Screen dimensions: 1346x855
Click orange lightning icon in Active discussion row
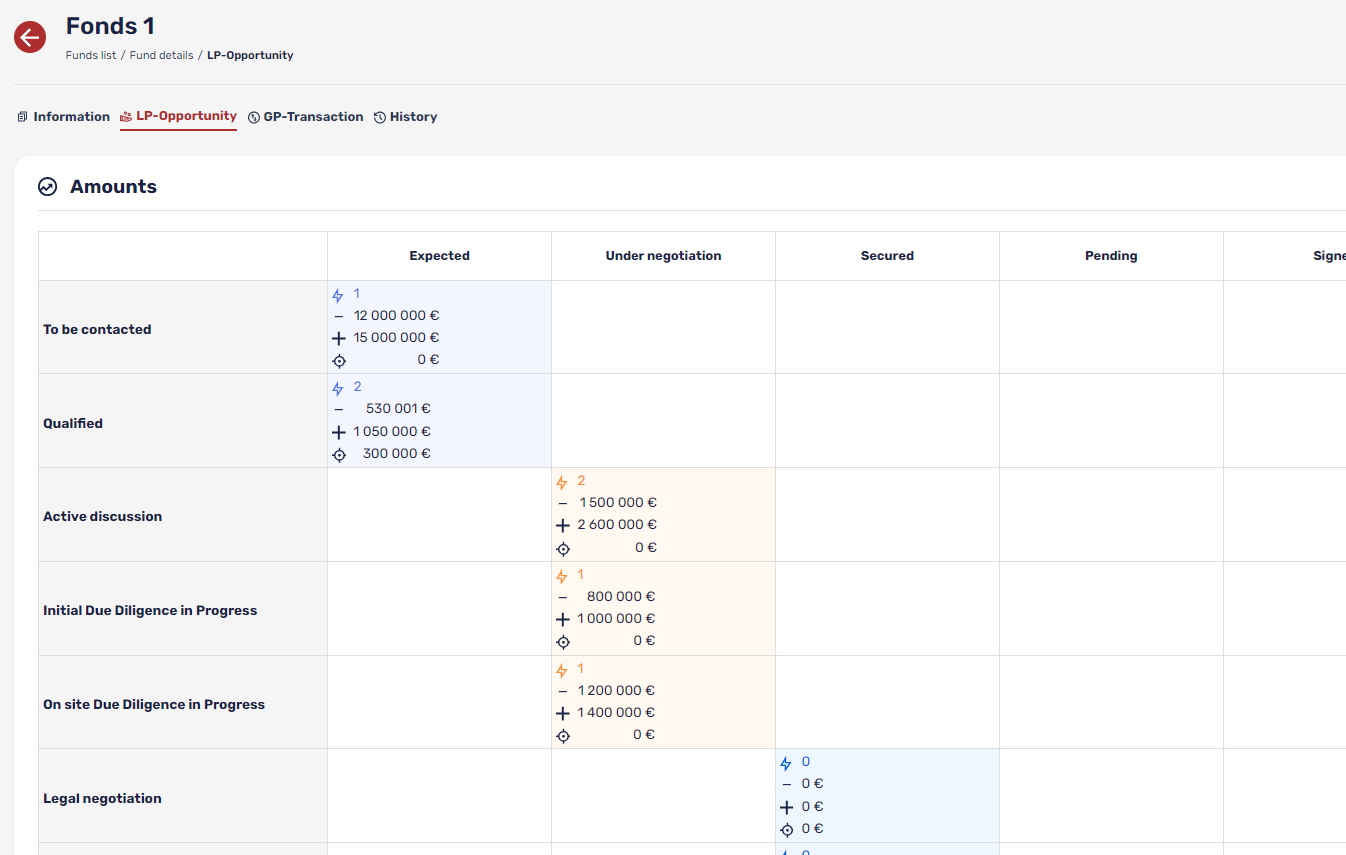pyautogui.click(x=562, y=482)
